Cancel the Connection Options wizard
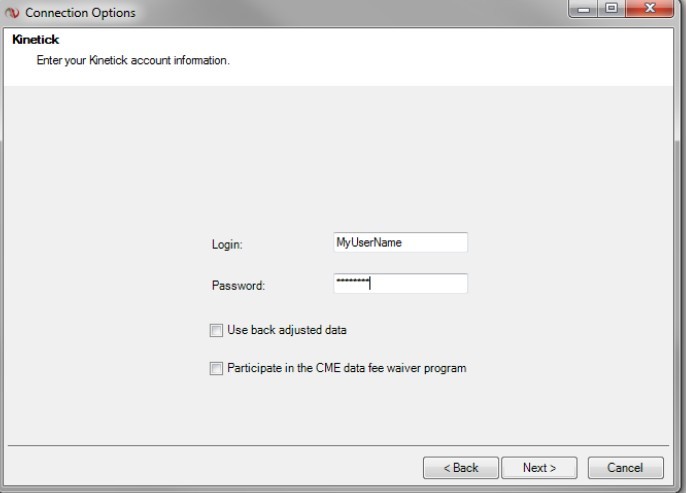686x493 pixels. pyautogui.click(x=625, y=468)
